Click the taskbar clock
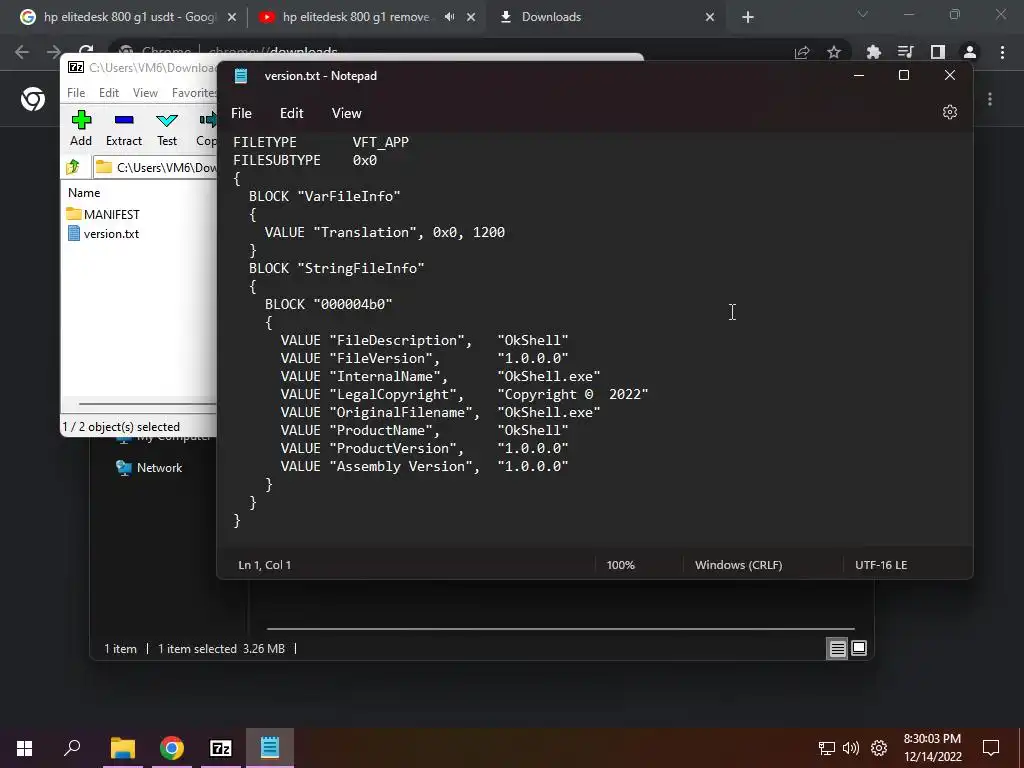This screenshot has height=768, width=1024. (x=932, y=748)
